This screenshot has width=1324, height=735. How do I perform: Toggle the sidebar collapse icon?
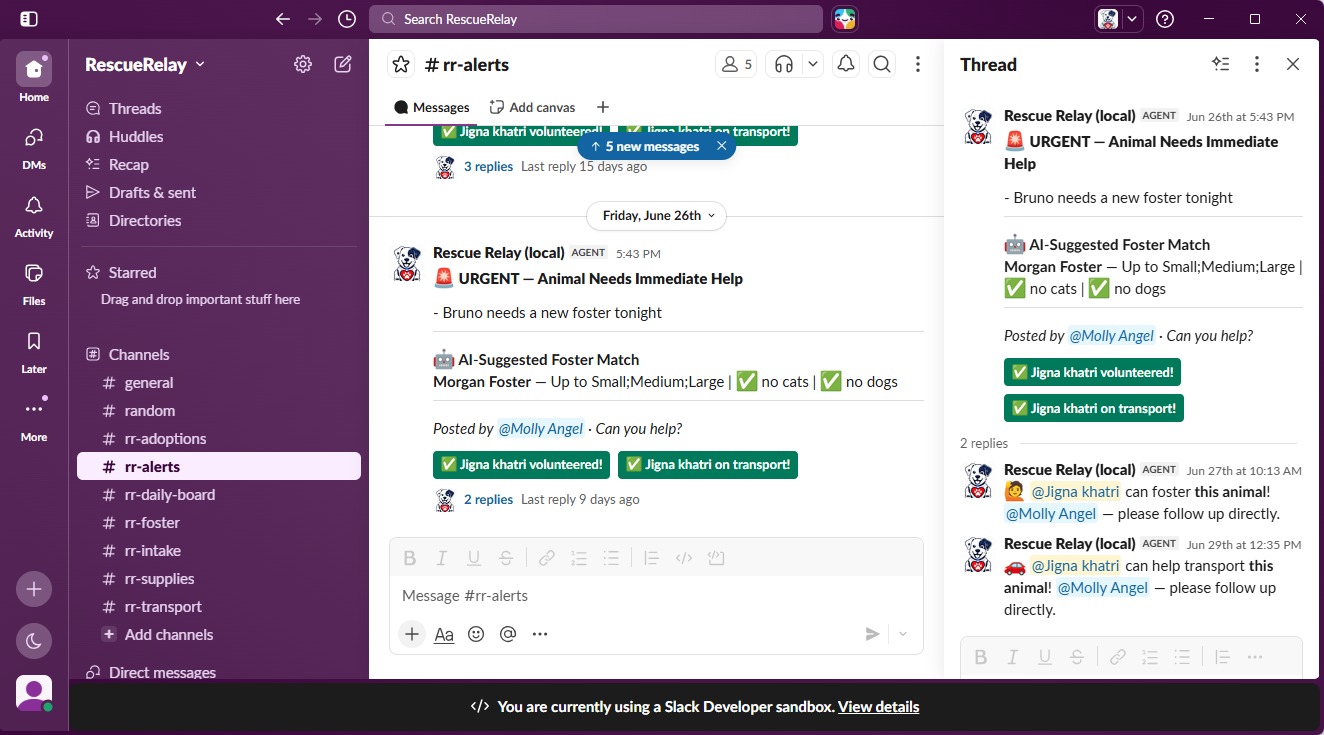tap(29, 19)
